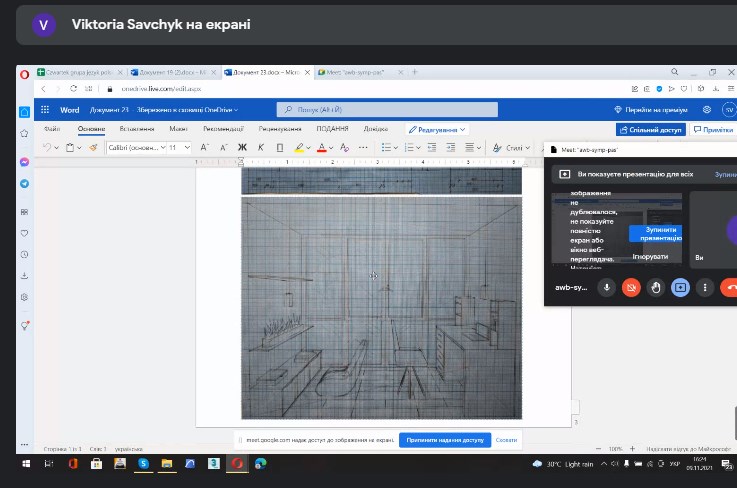This screenshot has height=488, width=737.
Task: Switch to the Рецензування ribbon tab
Action: pyautogui.click(x=280, y=128)
